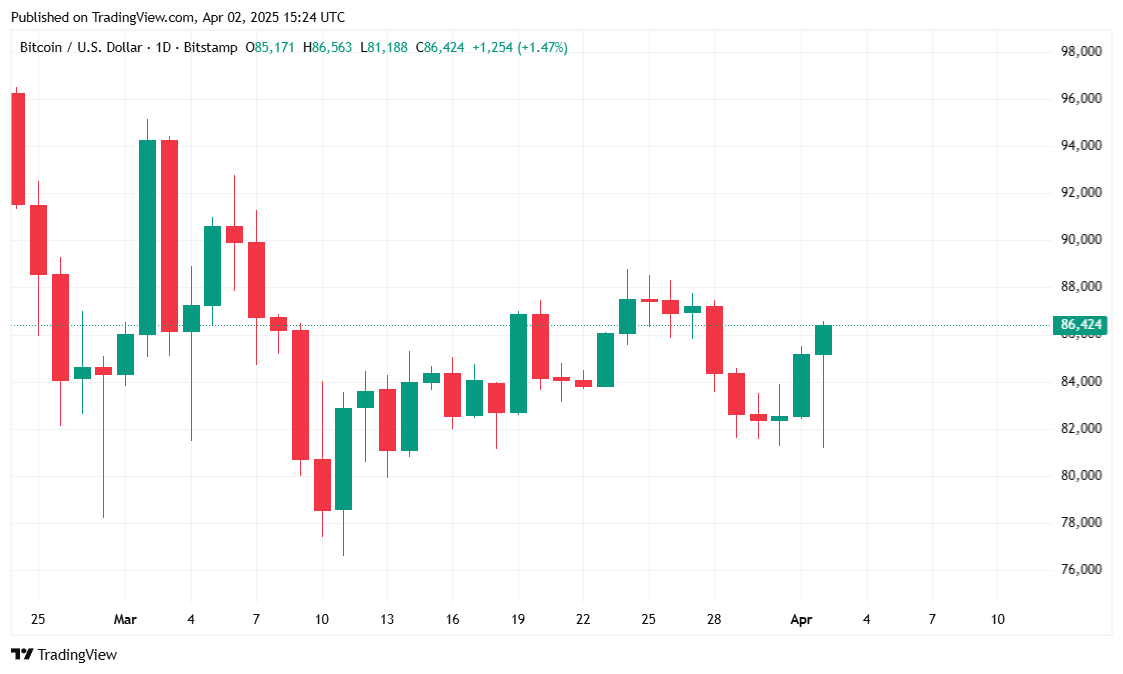Click the 98,000 price scale label
Screen dimensions: 1123x674
click(x=1081, y=52)
